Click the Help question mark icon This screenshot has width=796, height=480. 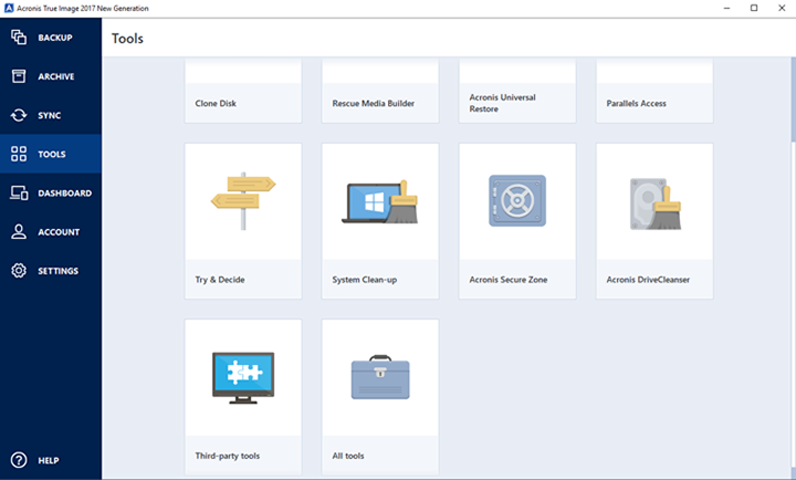pos(18,460)
